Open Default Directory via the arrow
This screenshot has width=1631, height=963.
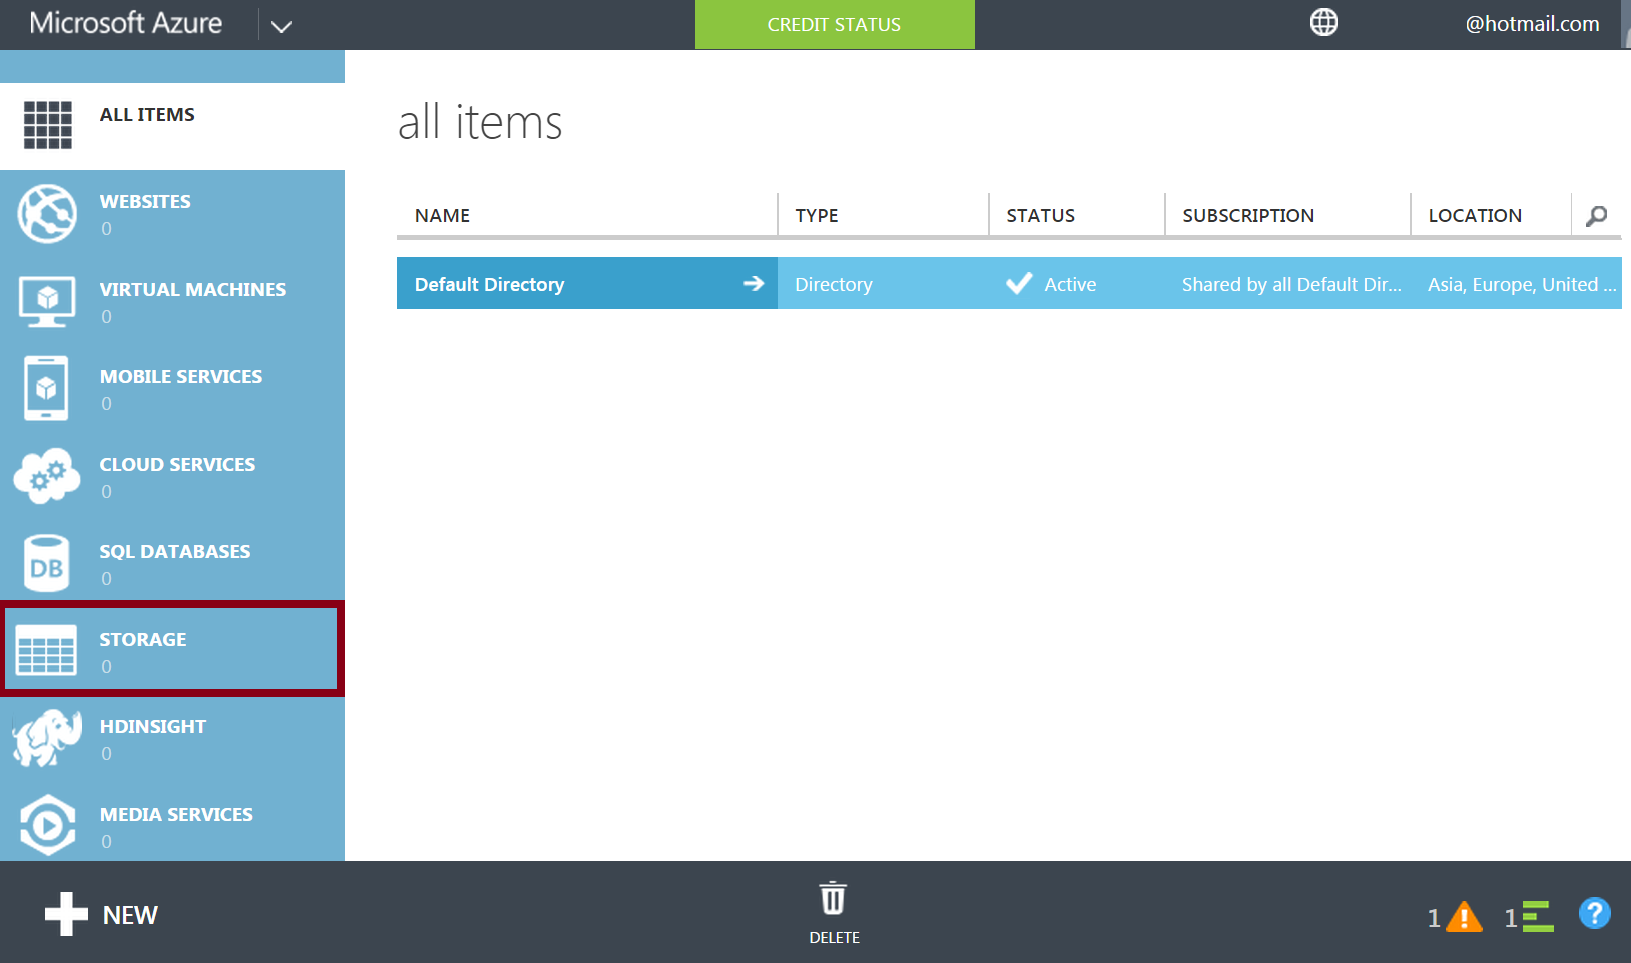[x=753, y=284]
